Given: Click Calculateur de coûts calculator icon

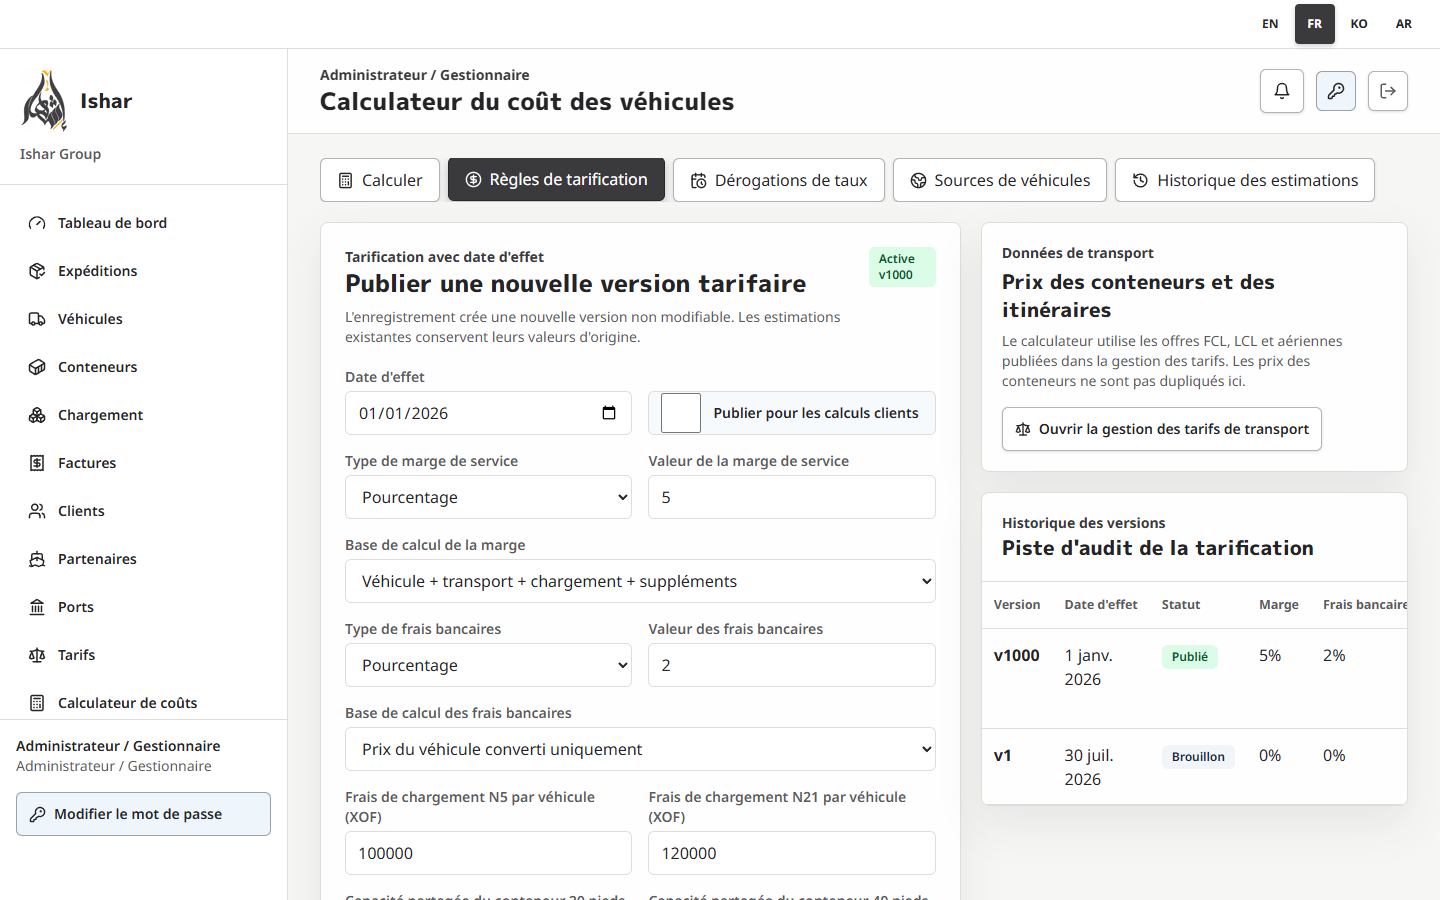Looking at the screenshot, I should click(x=37, y=703).
